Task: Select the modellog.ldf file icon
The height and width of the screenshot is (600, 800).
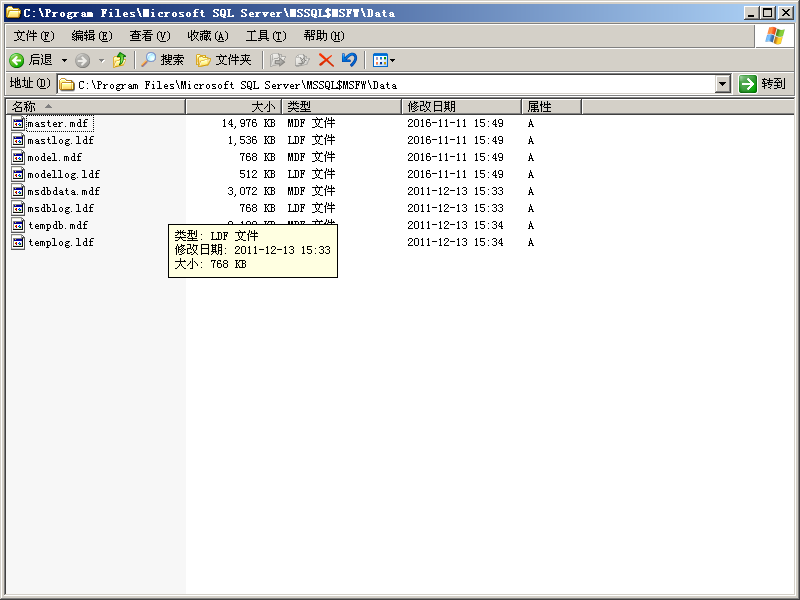Action: coord(18,174)
